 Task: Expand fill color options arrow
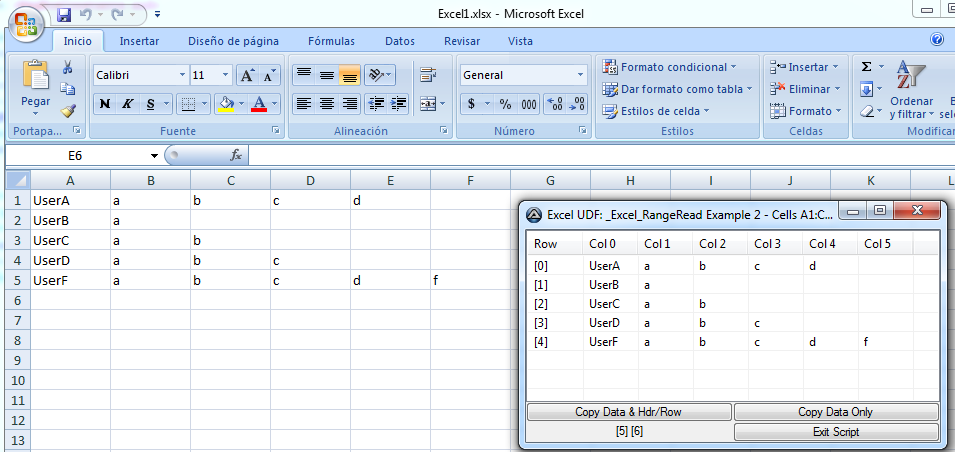point(242,104)
